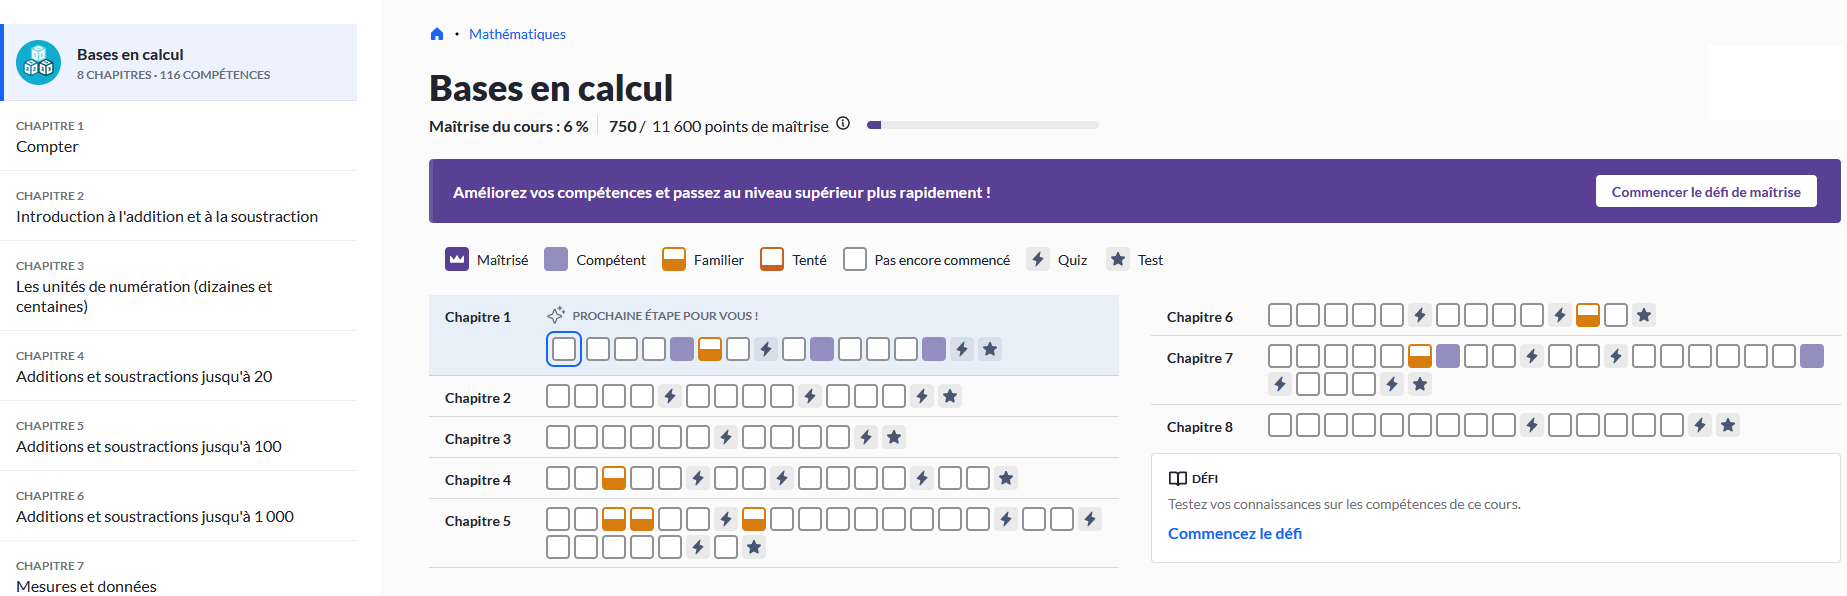The height and width of the screenshot is (596, 1847).
Task: Open the orange familiar skill in Chapitre 6
Action: (1588, 315)
